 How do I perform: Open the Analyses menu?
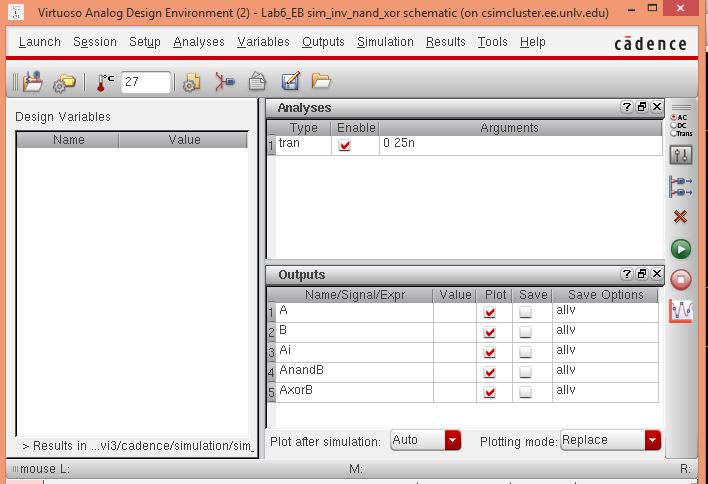pyautogui.click(x=199, y=42)
